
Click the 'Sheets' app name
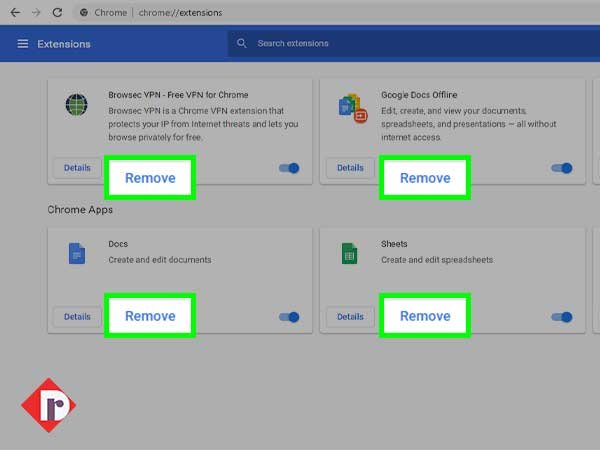(394, 244)
